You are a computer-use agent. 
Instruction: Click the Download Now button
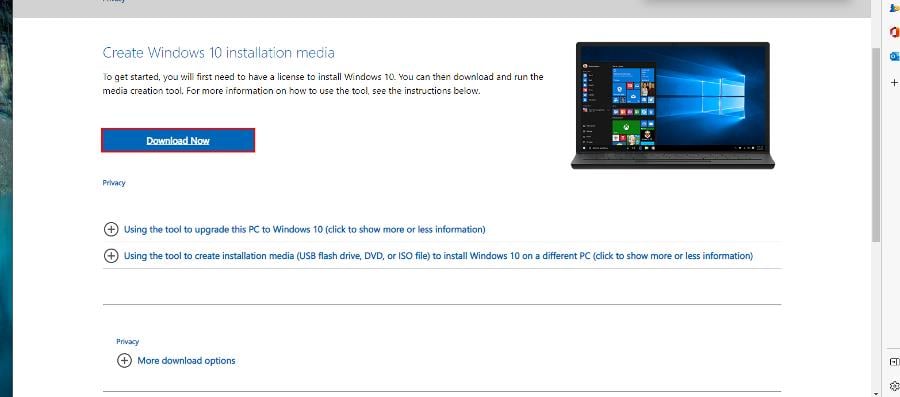pos(178,141)
